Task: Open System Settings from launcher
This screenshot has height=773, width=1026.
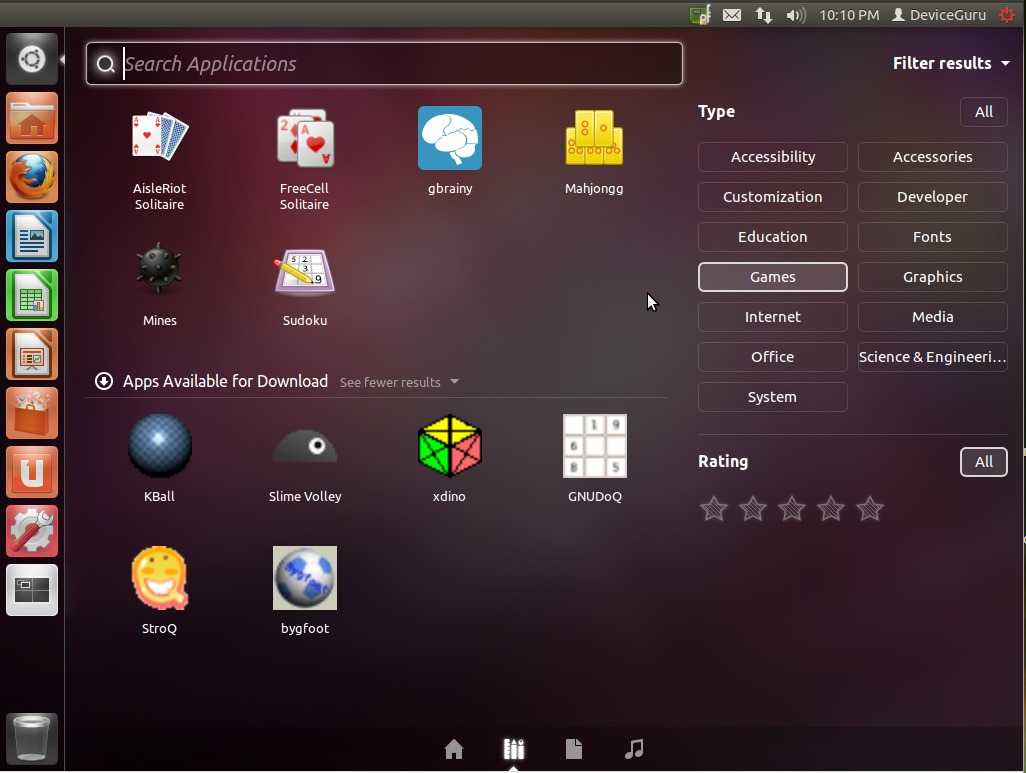Action: 32,531
